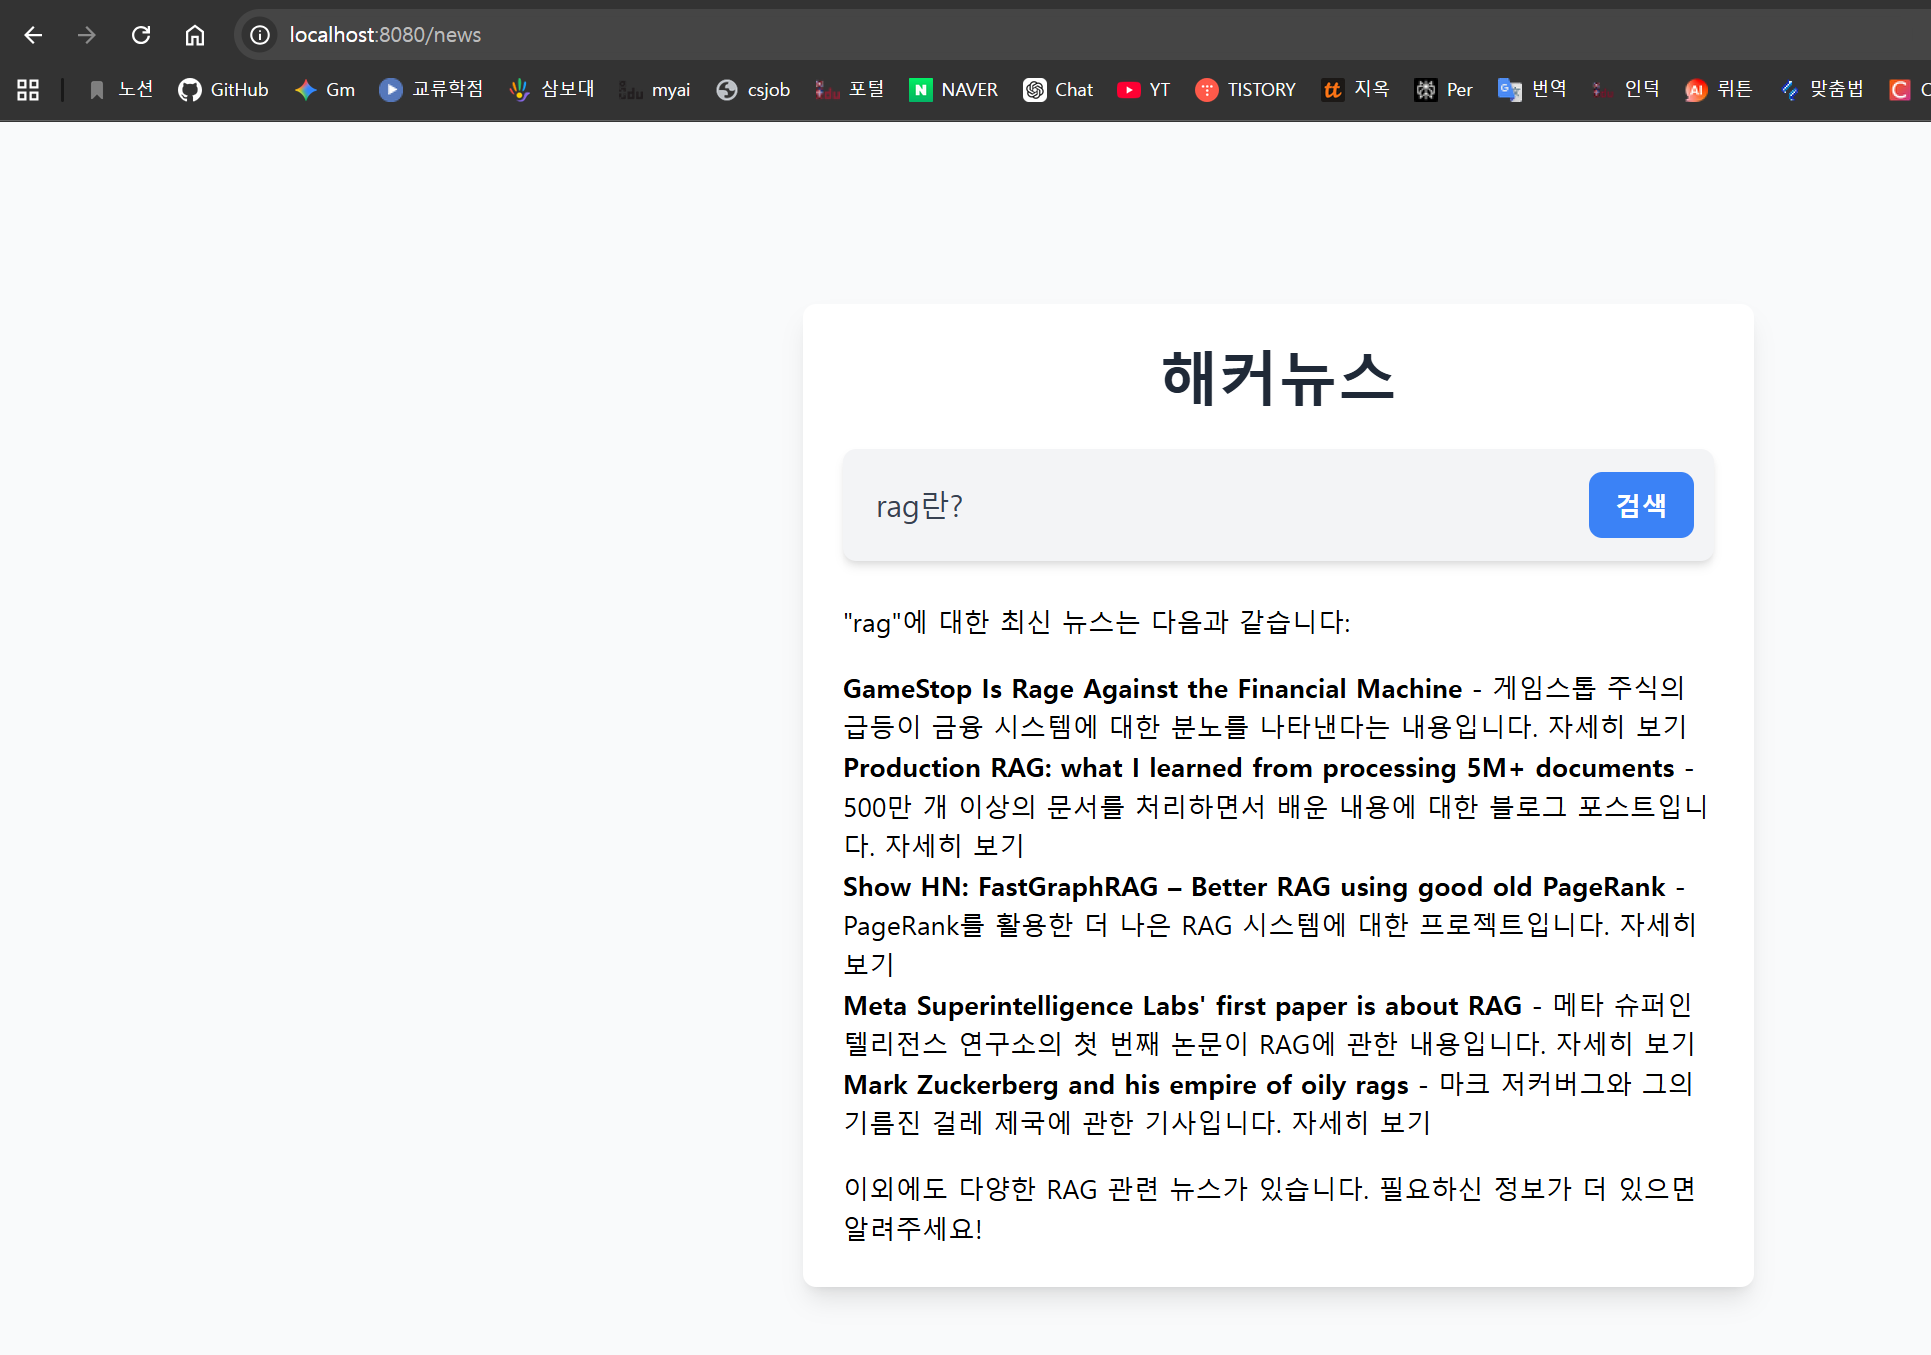Open the Gm bookmark
Screen dimensions: 1931x1355
click(x=325, y=90)
